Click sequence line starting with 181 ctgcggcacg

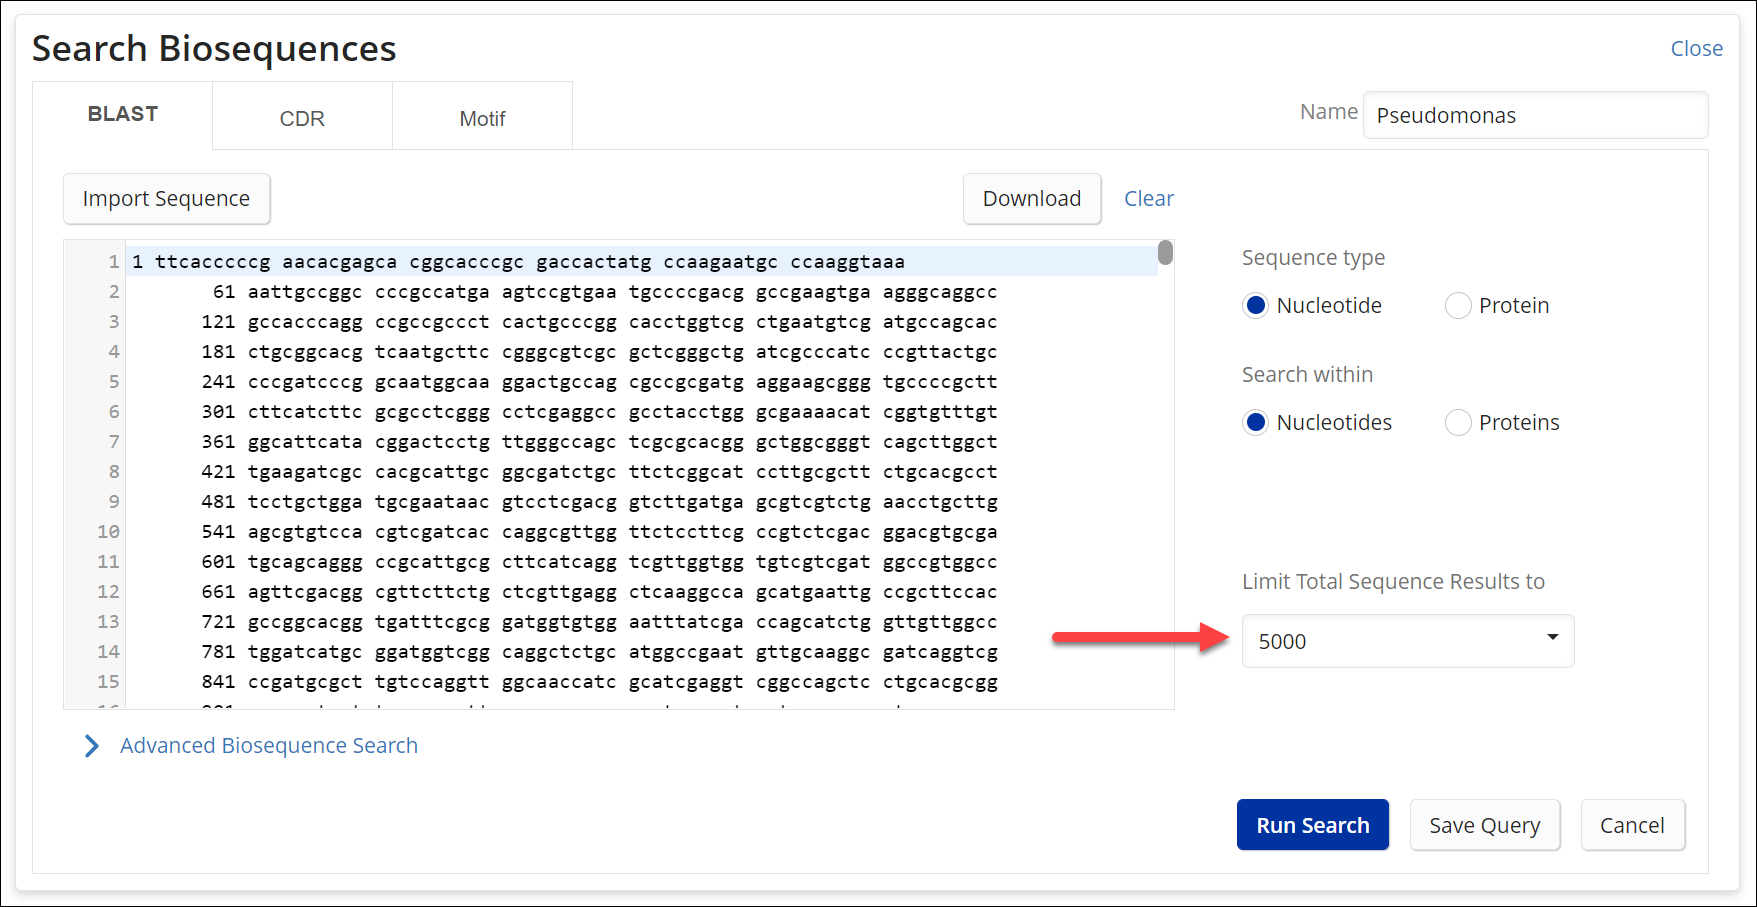641,352
